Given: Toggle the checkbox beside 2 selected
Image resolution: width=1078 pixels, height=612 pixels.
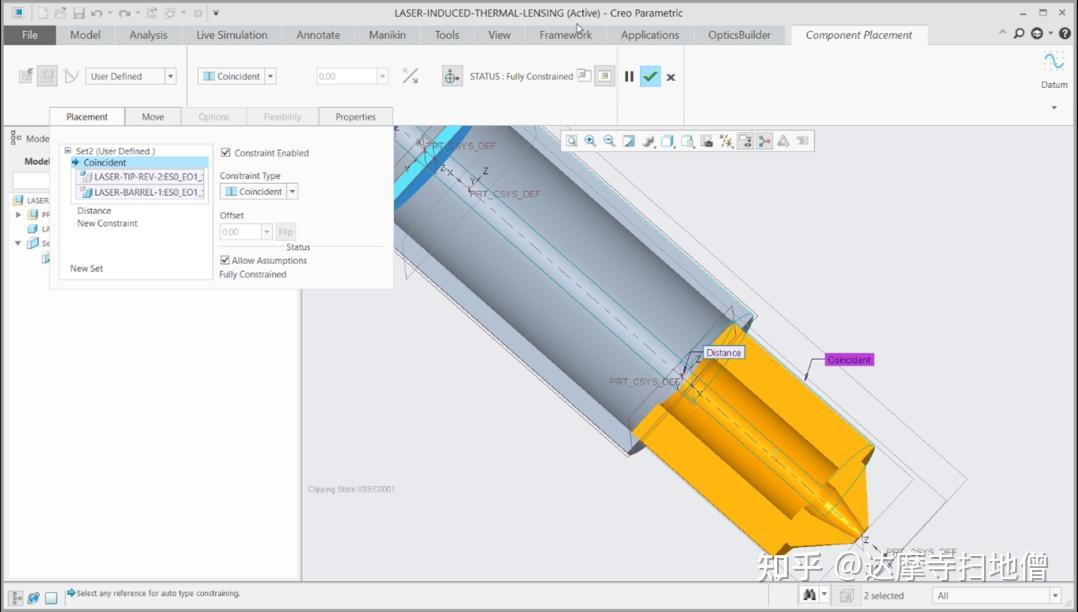Looking at the screenshot, I should (x=847, y=595).
